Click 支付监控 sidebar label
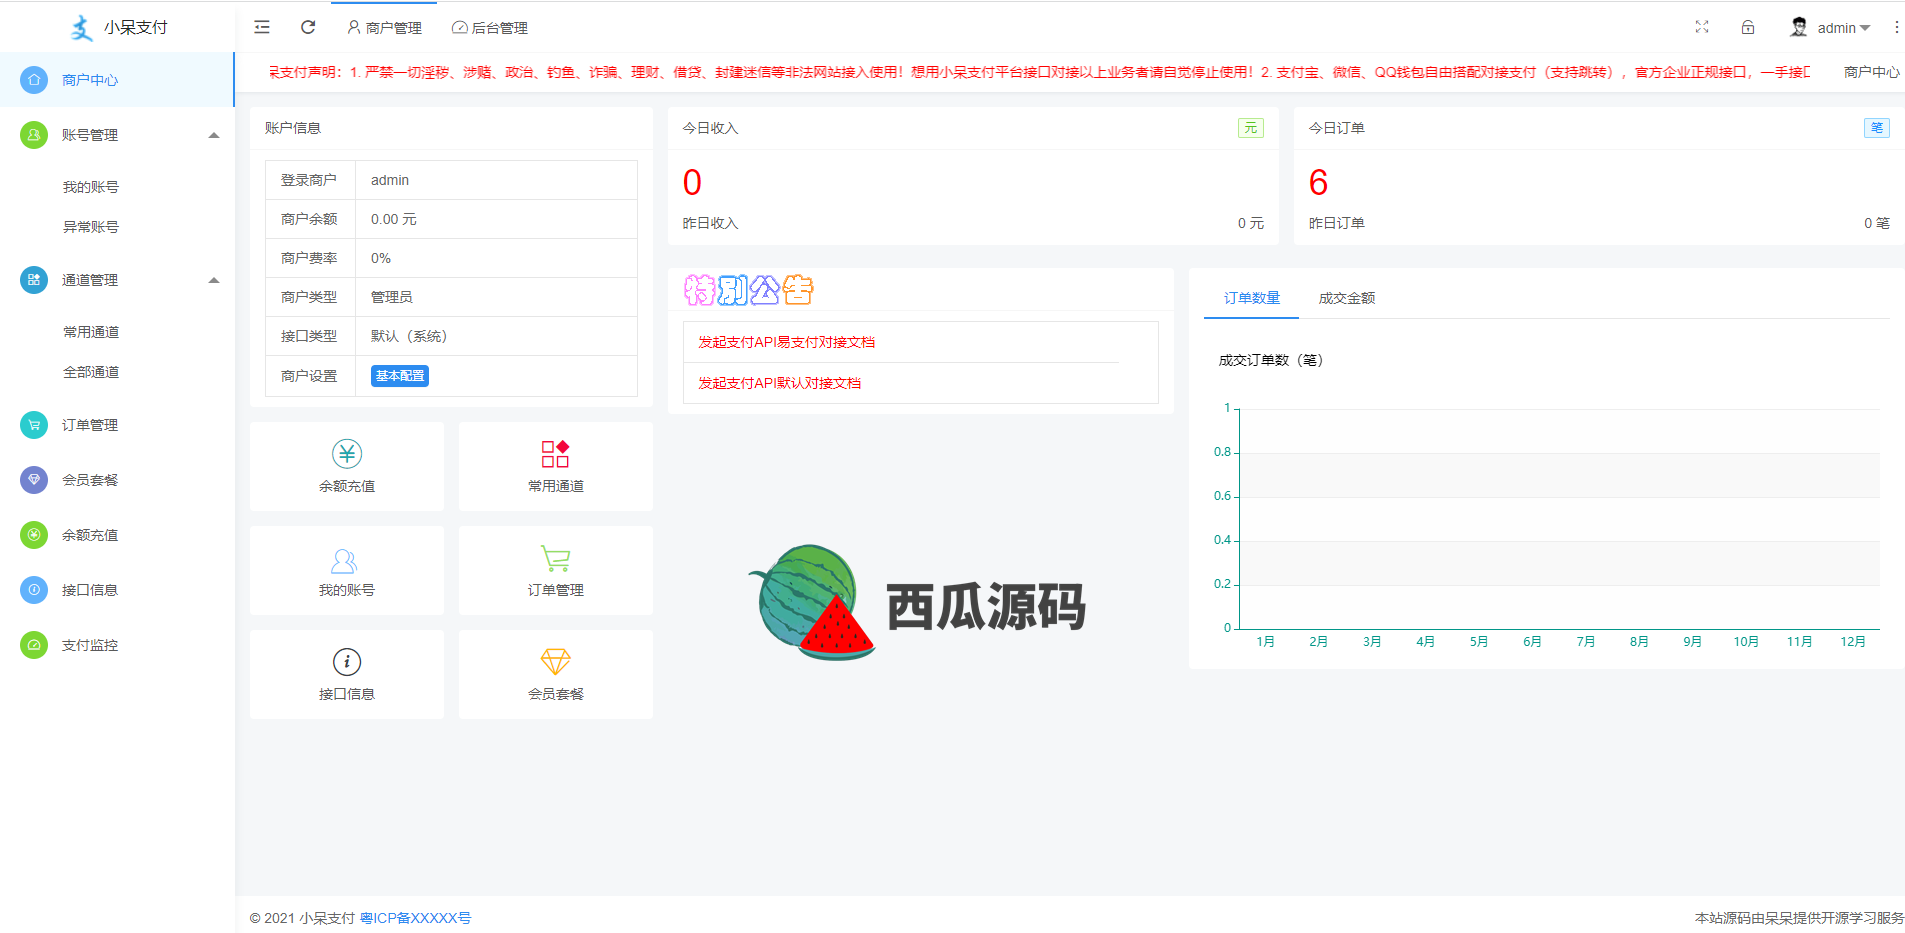1905x933 pixels. click(90, 645)
